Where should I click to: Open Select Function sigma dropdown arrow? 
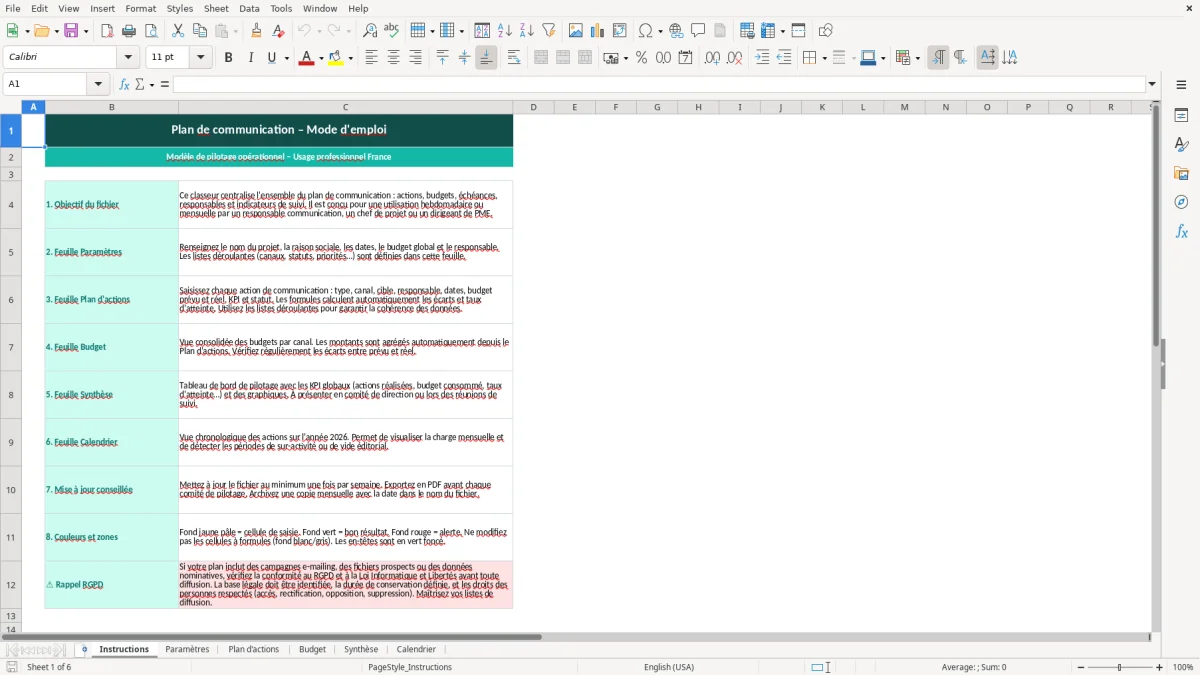[x=152, y=84]
